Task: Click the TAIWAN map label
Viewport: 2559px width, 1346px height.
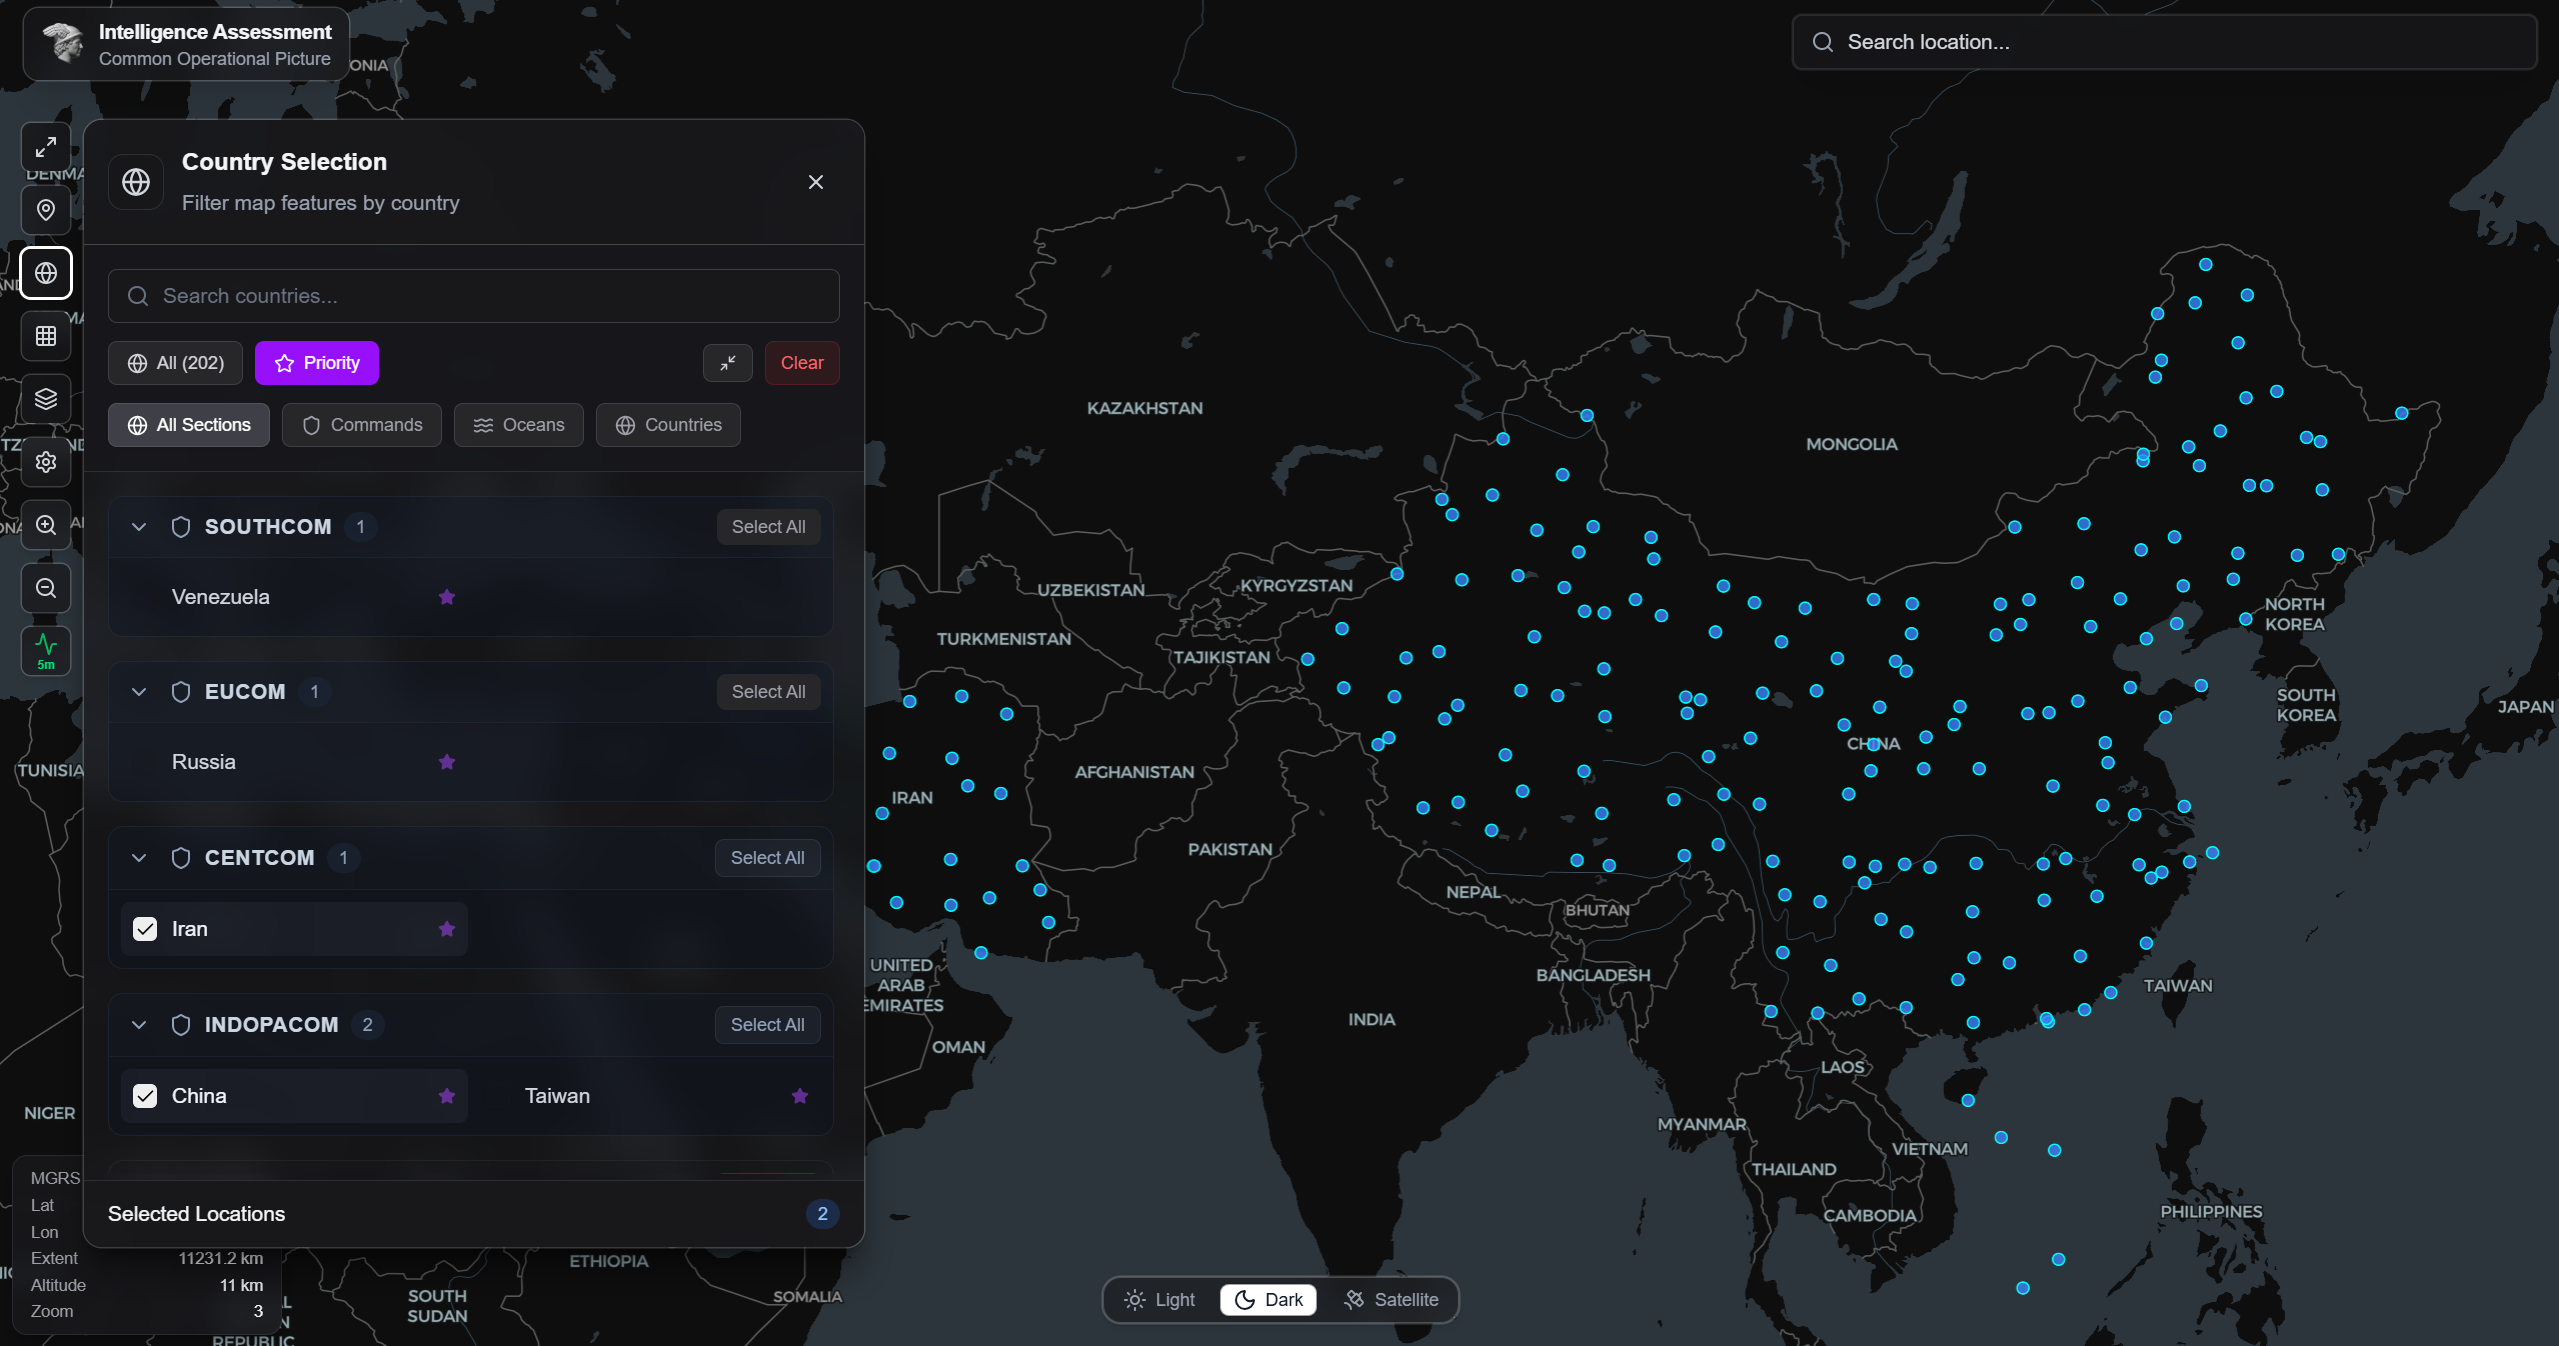Action: coord(2178,986)
